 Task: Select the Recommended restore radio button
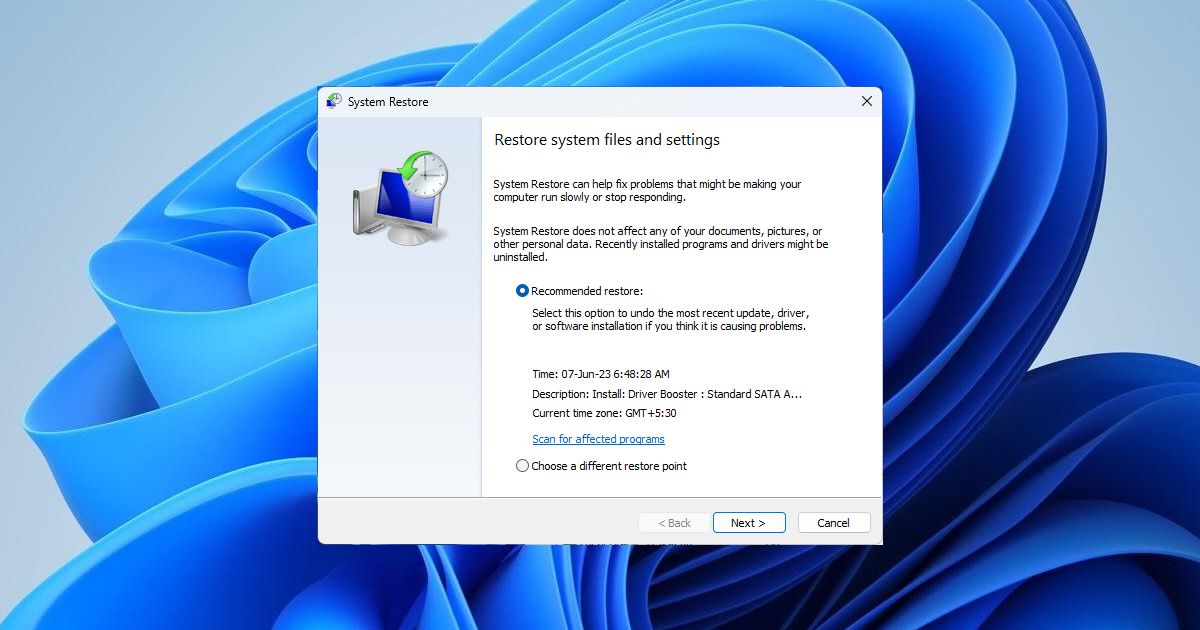[522, 291]
